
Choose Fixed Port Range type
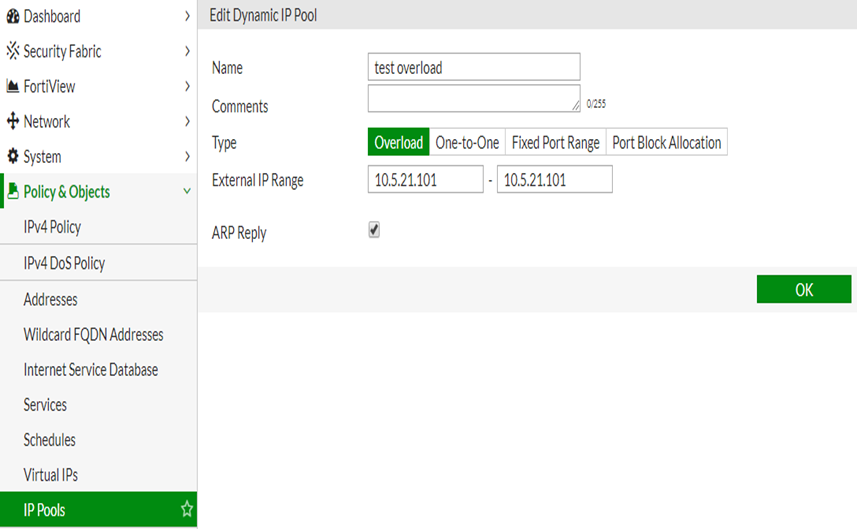coord(555,143)
